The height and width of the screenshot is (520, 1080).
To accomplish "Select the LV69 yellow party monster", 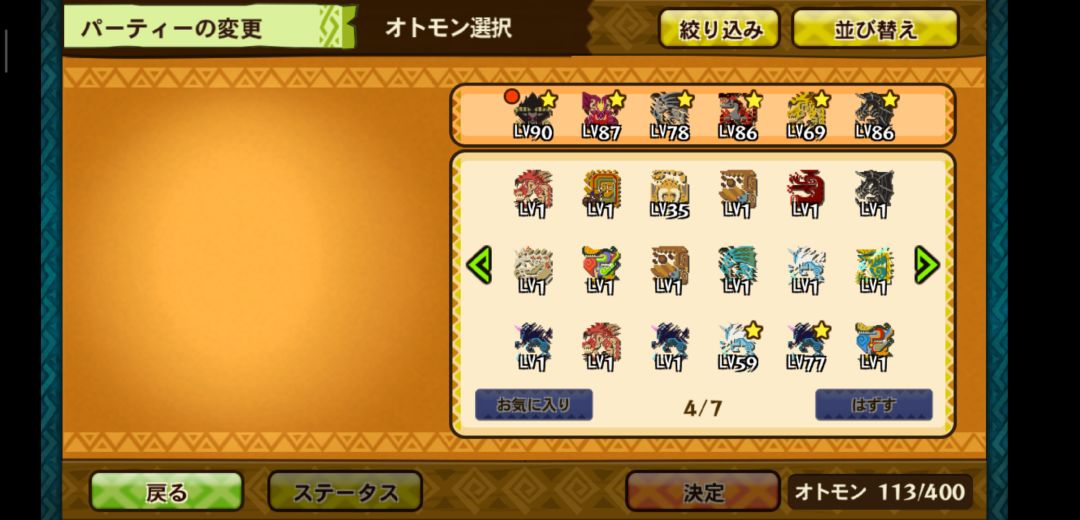I will click(806, 116).
